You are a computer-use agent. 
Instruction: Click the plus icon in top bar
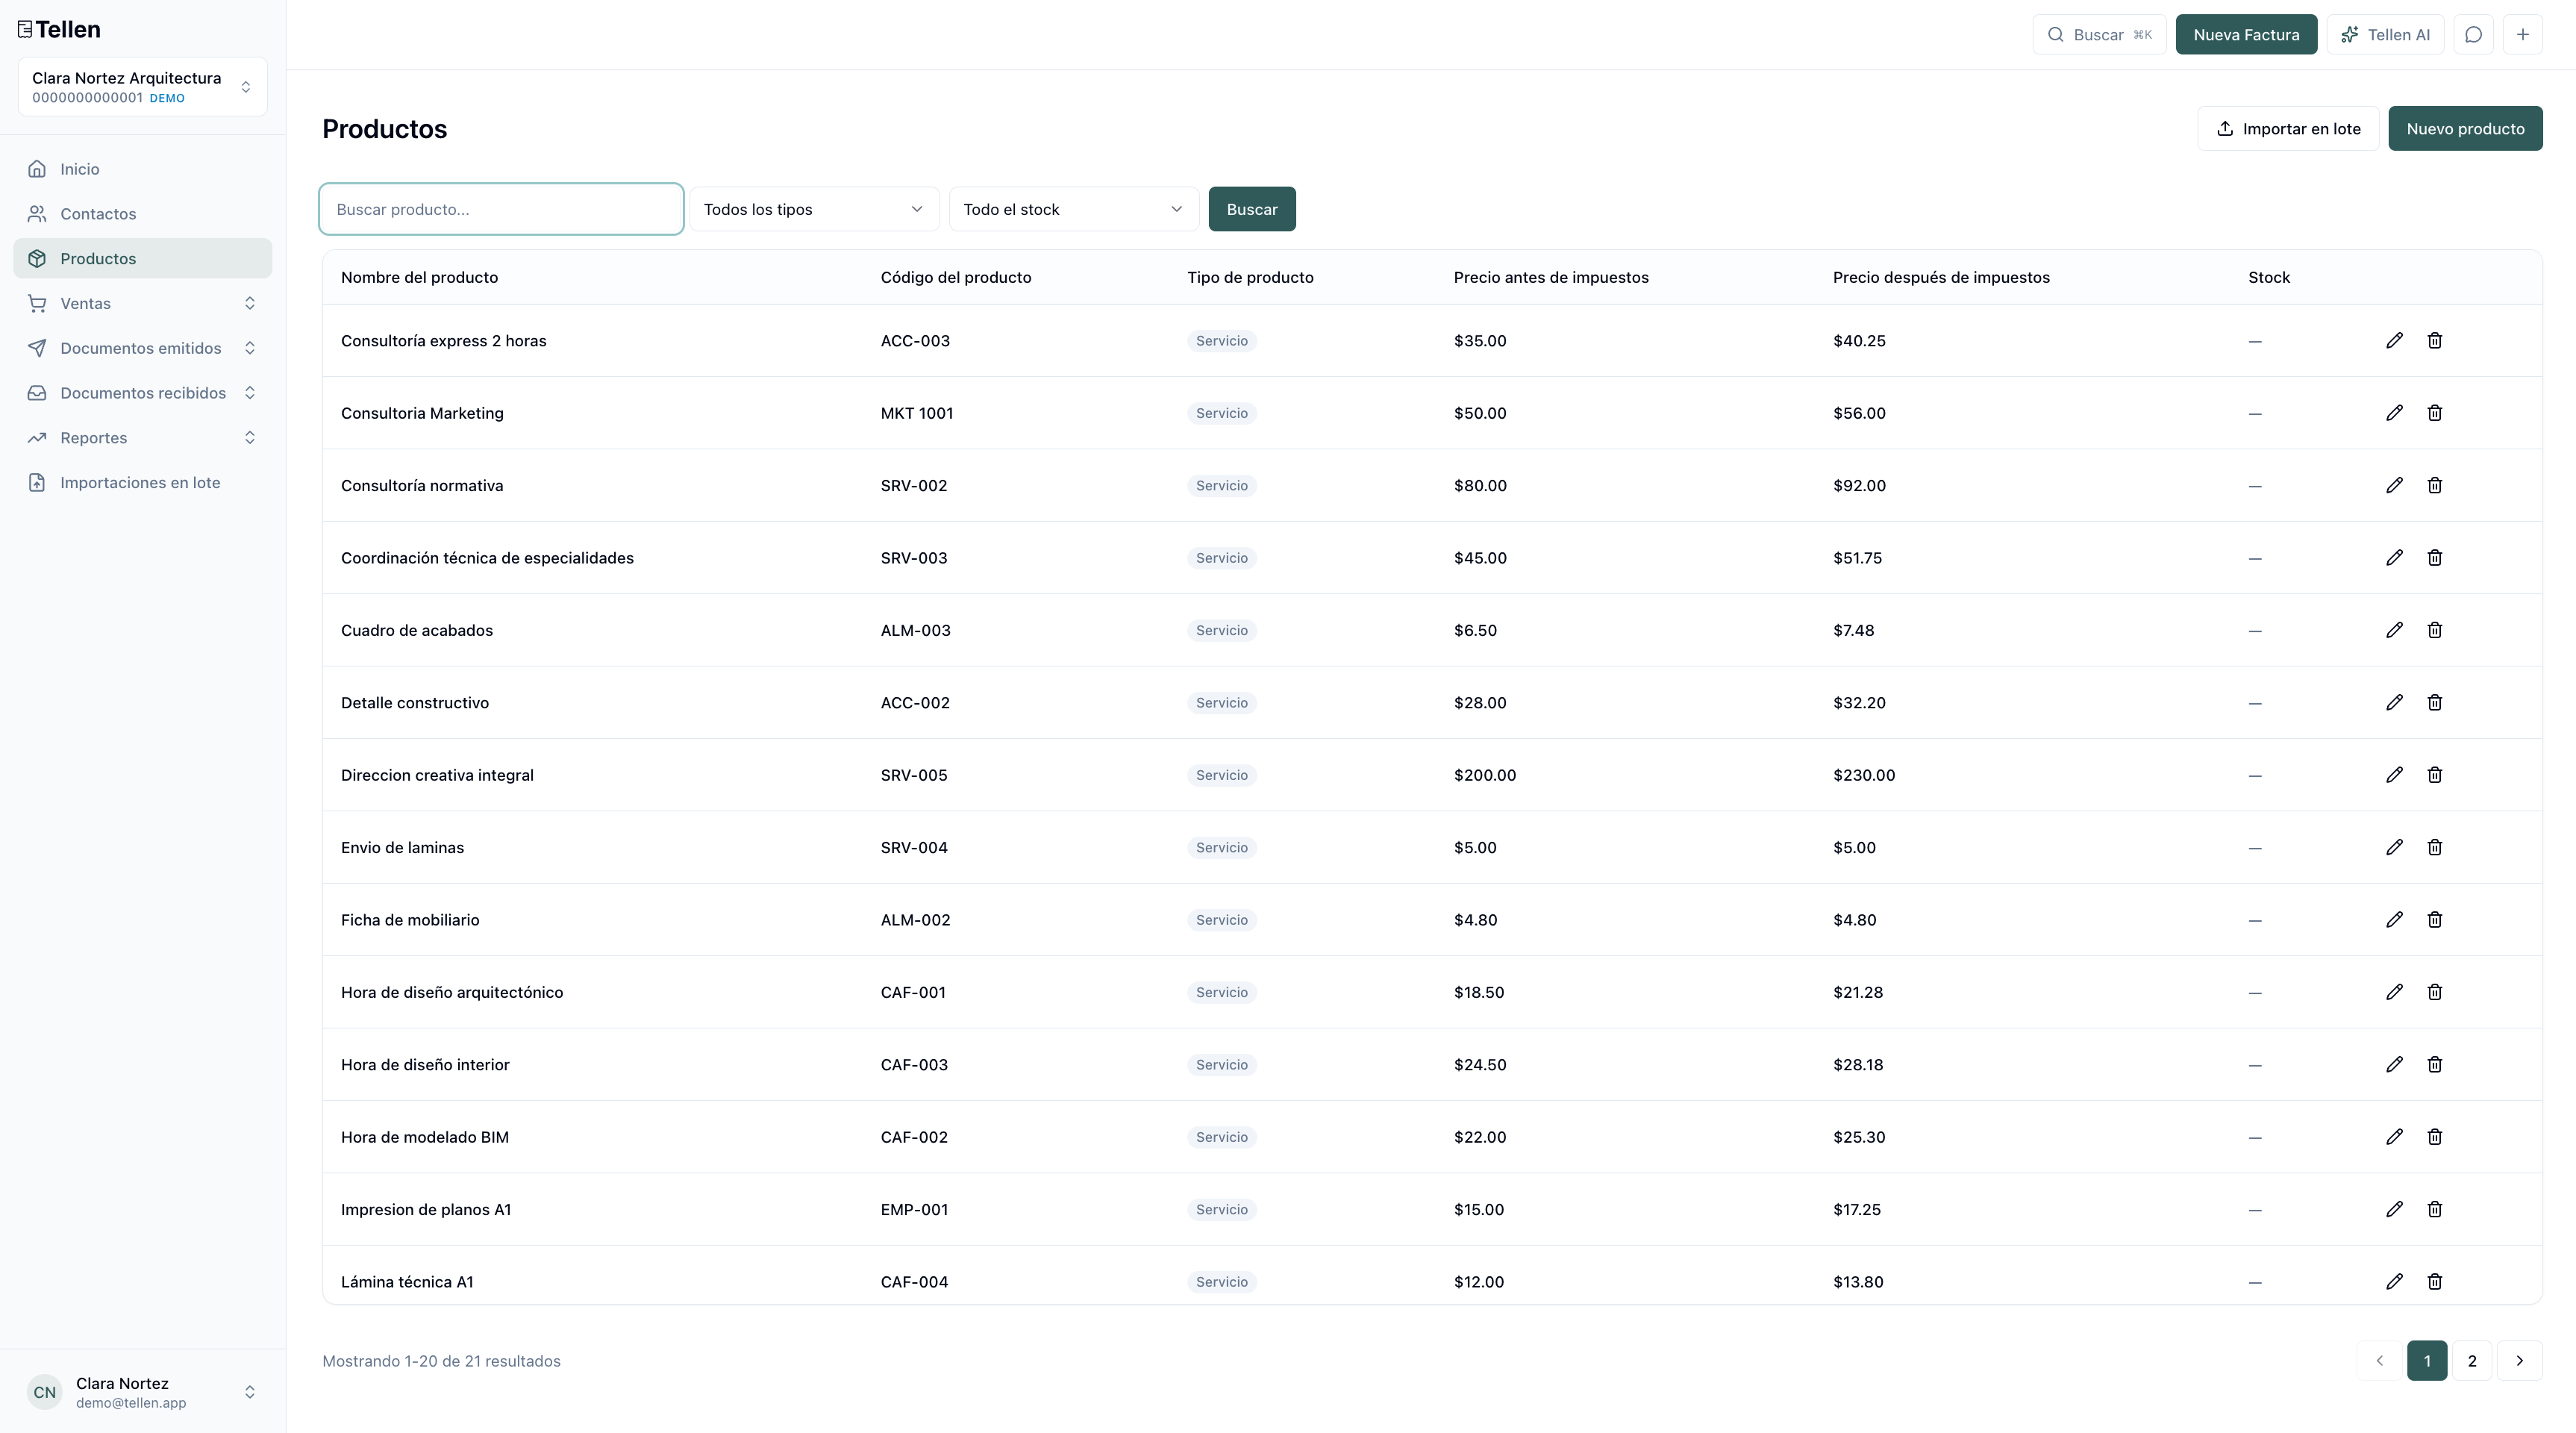click(2522, 35)
